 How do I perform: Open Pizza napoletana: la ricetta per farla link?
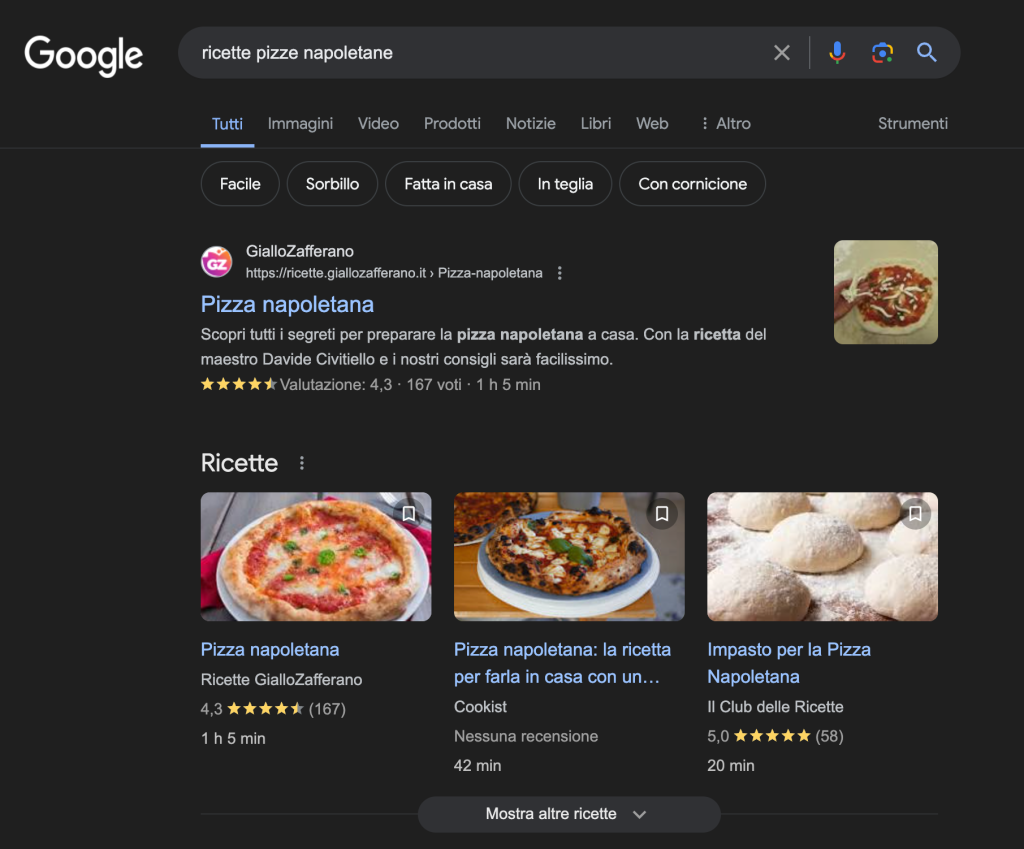click(x=562, y=664)
